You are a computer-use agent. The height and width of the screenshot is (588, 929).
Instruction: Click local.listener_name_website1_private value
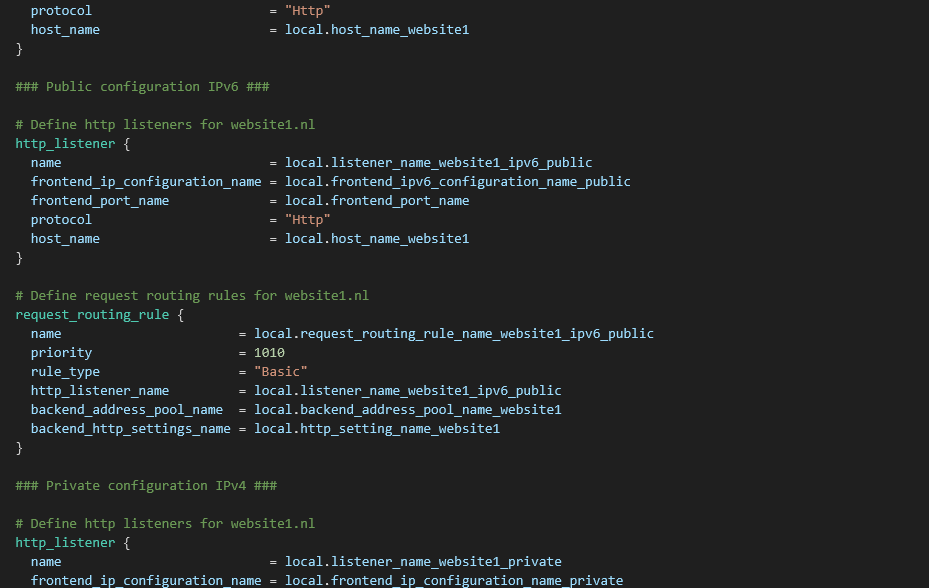(x=423, y=562)
